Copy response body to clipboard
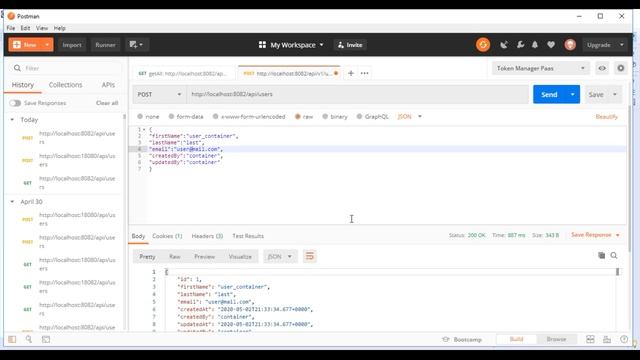 [601, 256]
